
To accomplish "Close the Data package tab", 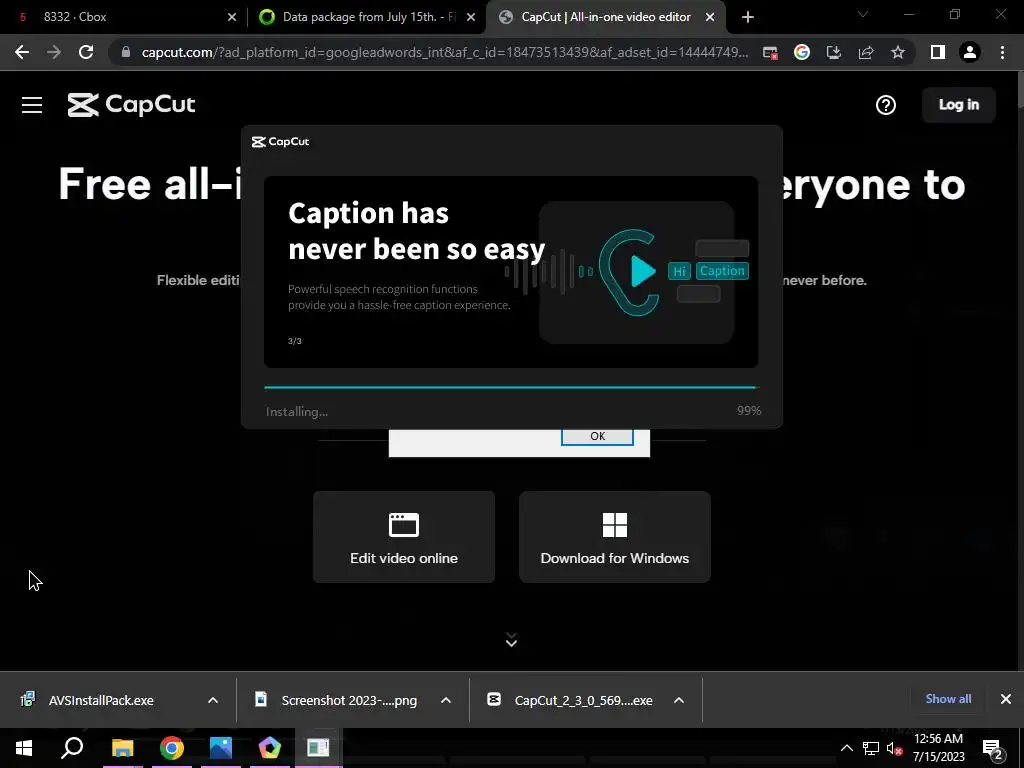I will pyautogui.click(x=471, y=17).
